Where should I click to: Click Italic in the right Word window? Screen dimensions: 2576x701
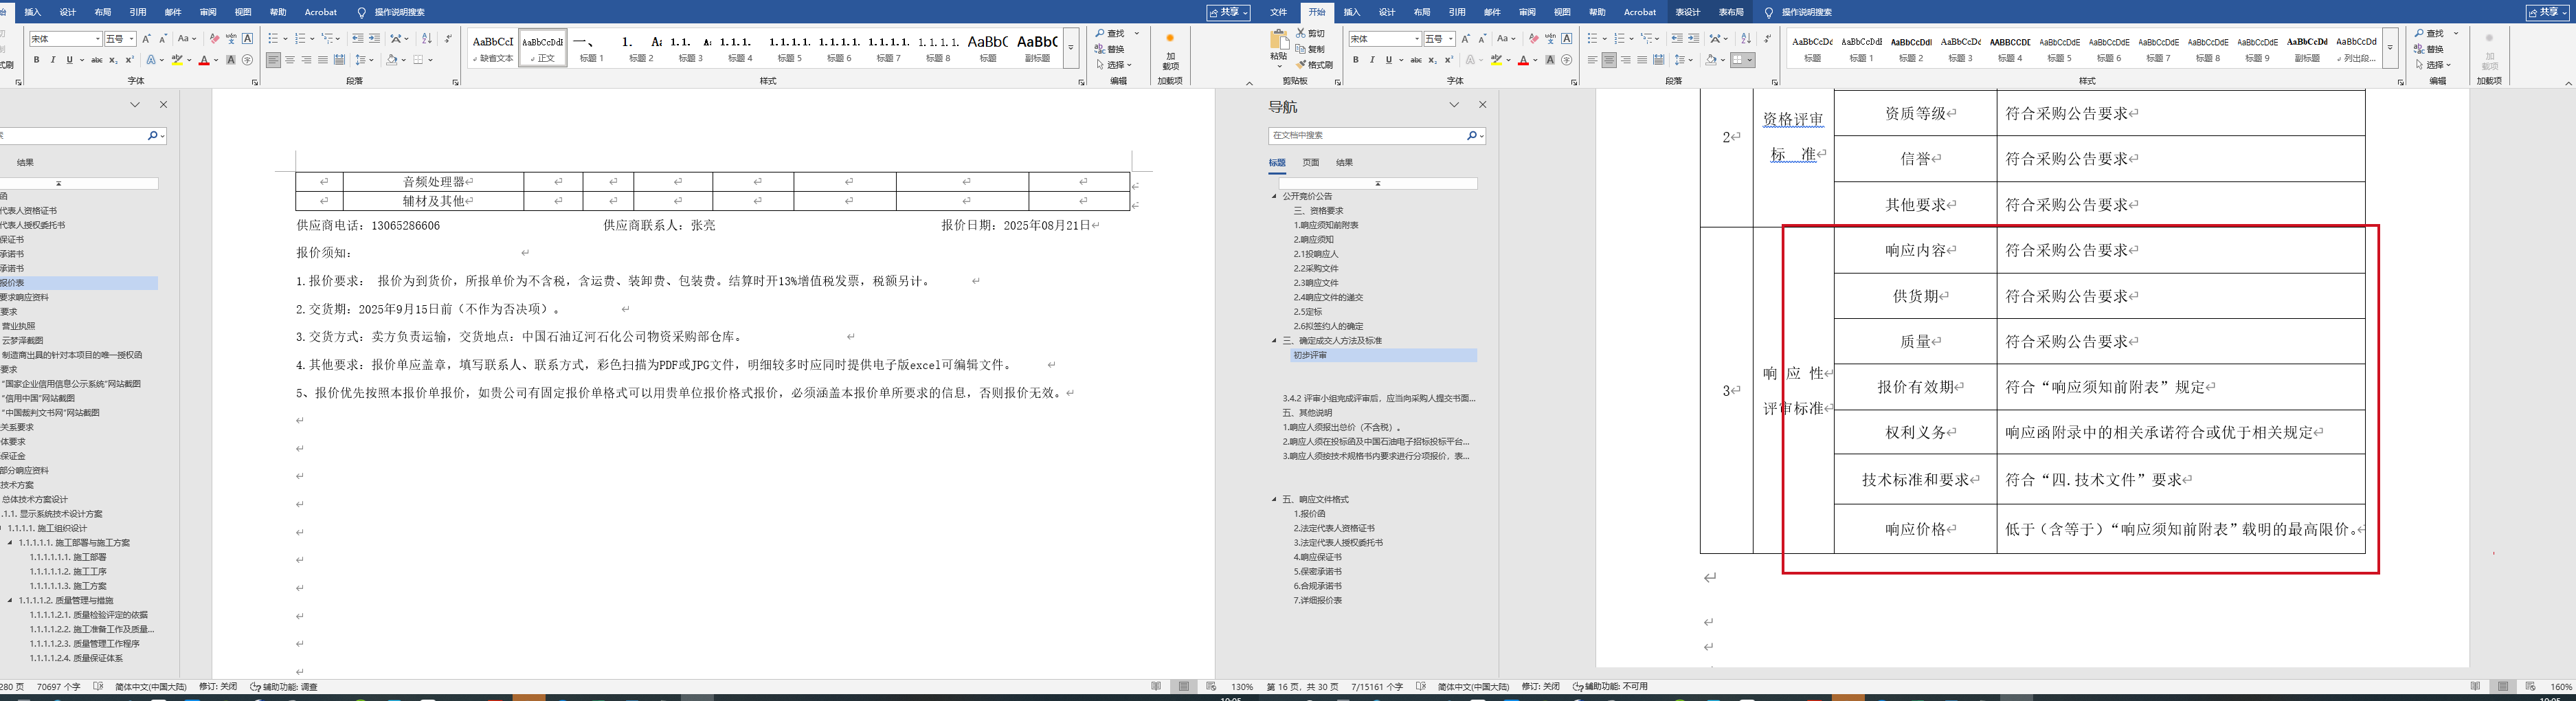tap(1372, 60)
